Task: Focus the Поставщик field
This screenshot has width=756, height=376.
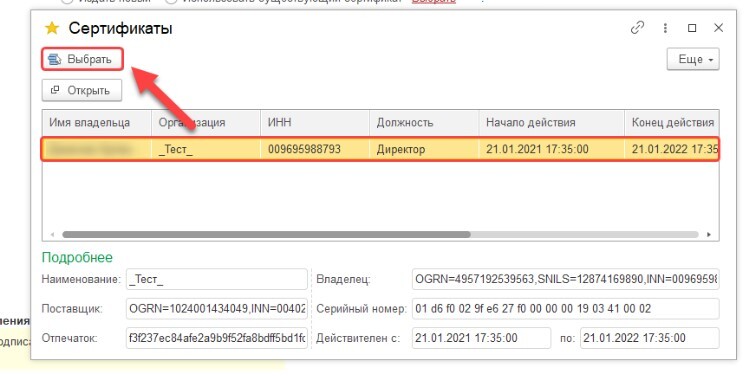Action: click(216, 309)
